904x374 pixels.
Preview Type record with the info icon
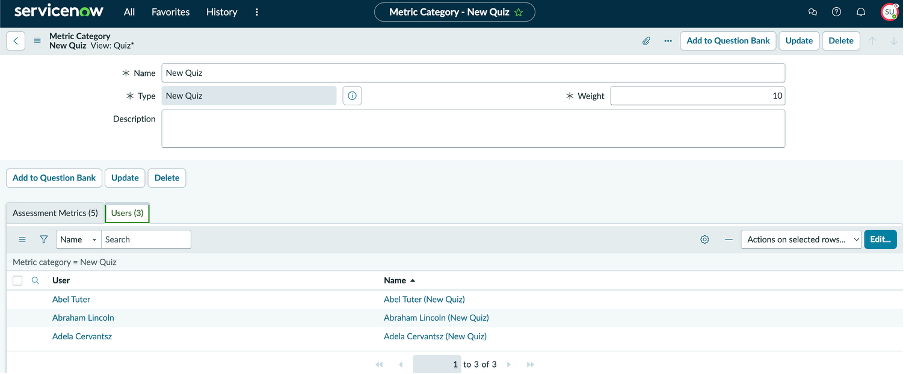(352, 96)
